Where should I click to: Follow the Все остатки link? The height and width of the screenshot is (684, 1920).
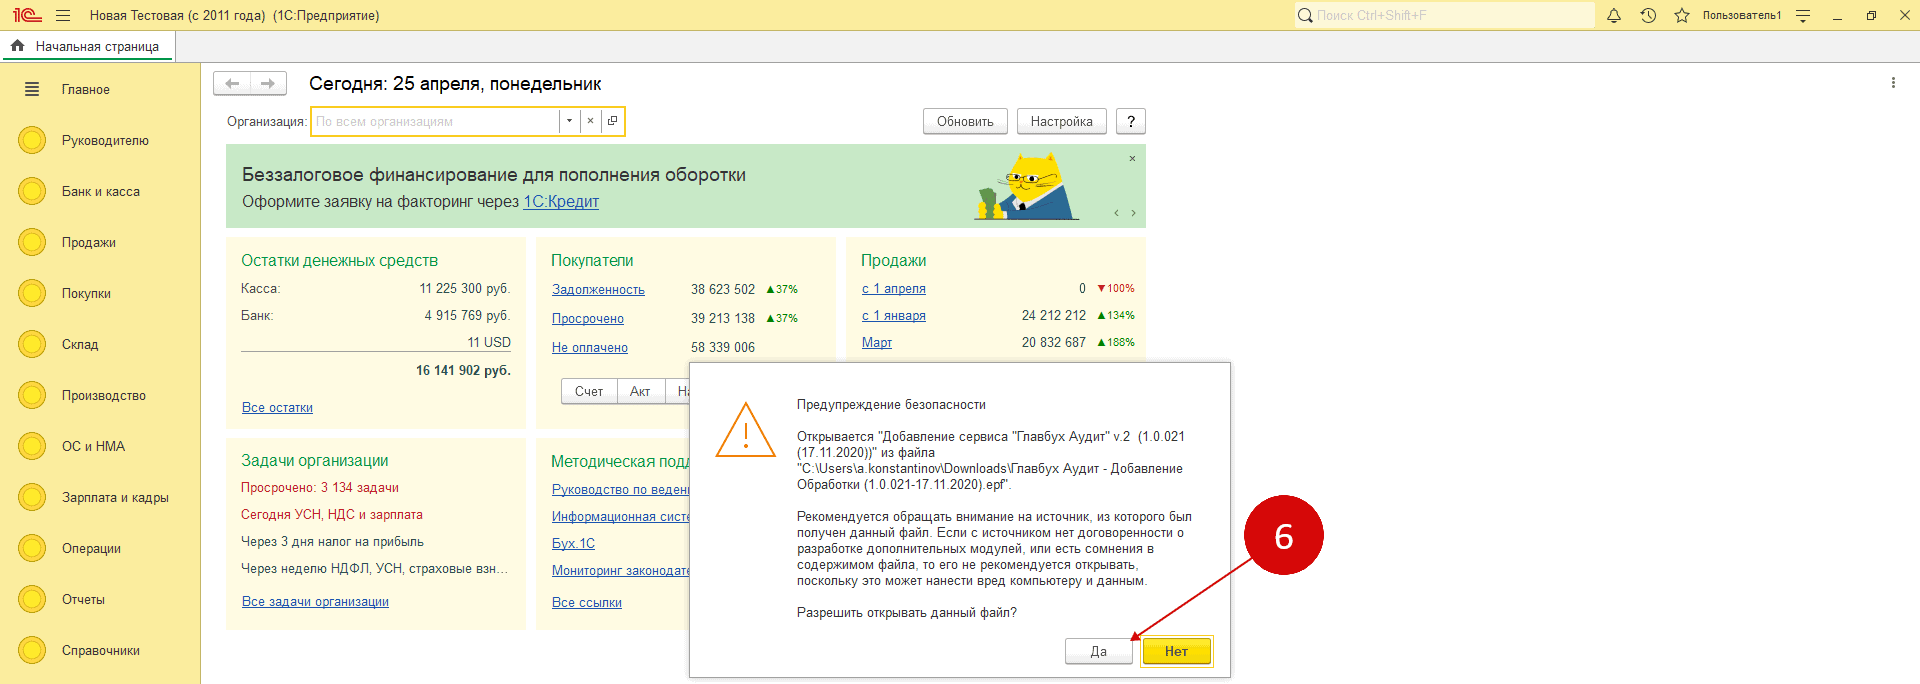(x=277, y=408)
